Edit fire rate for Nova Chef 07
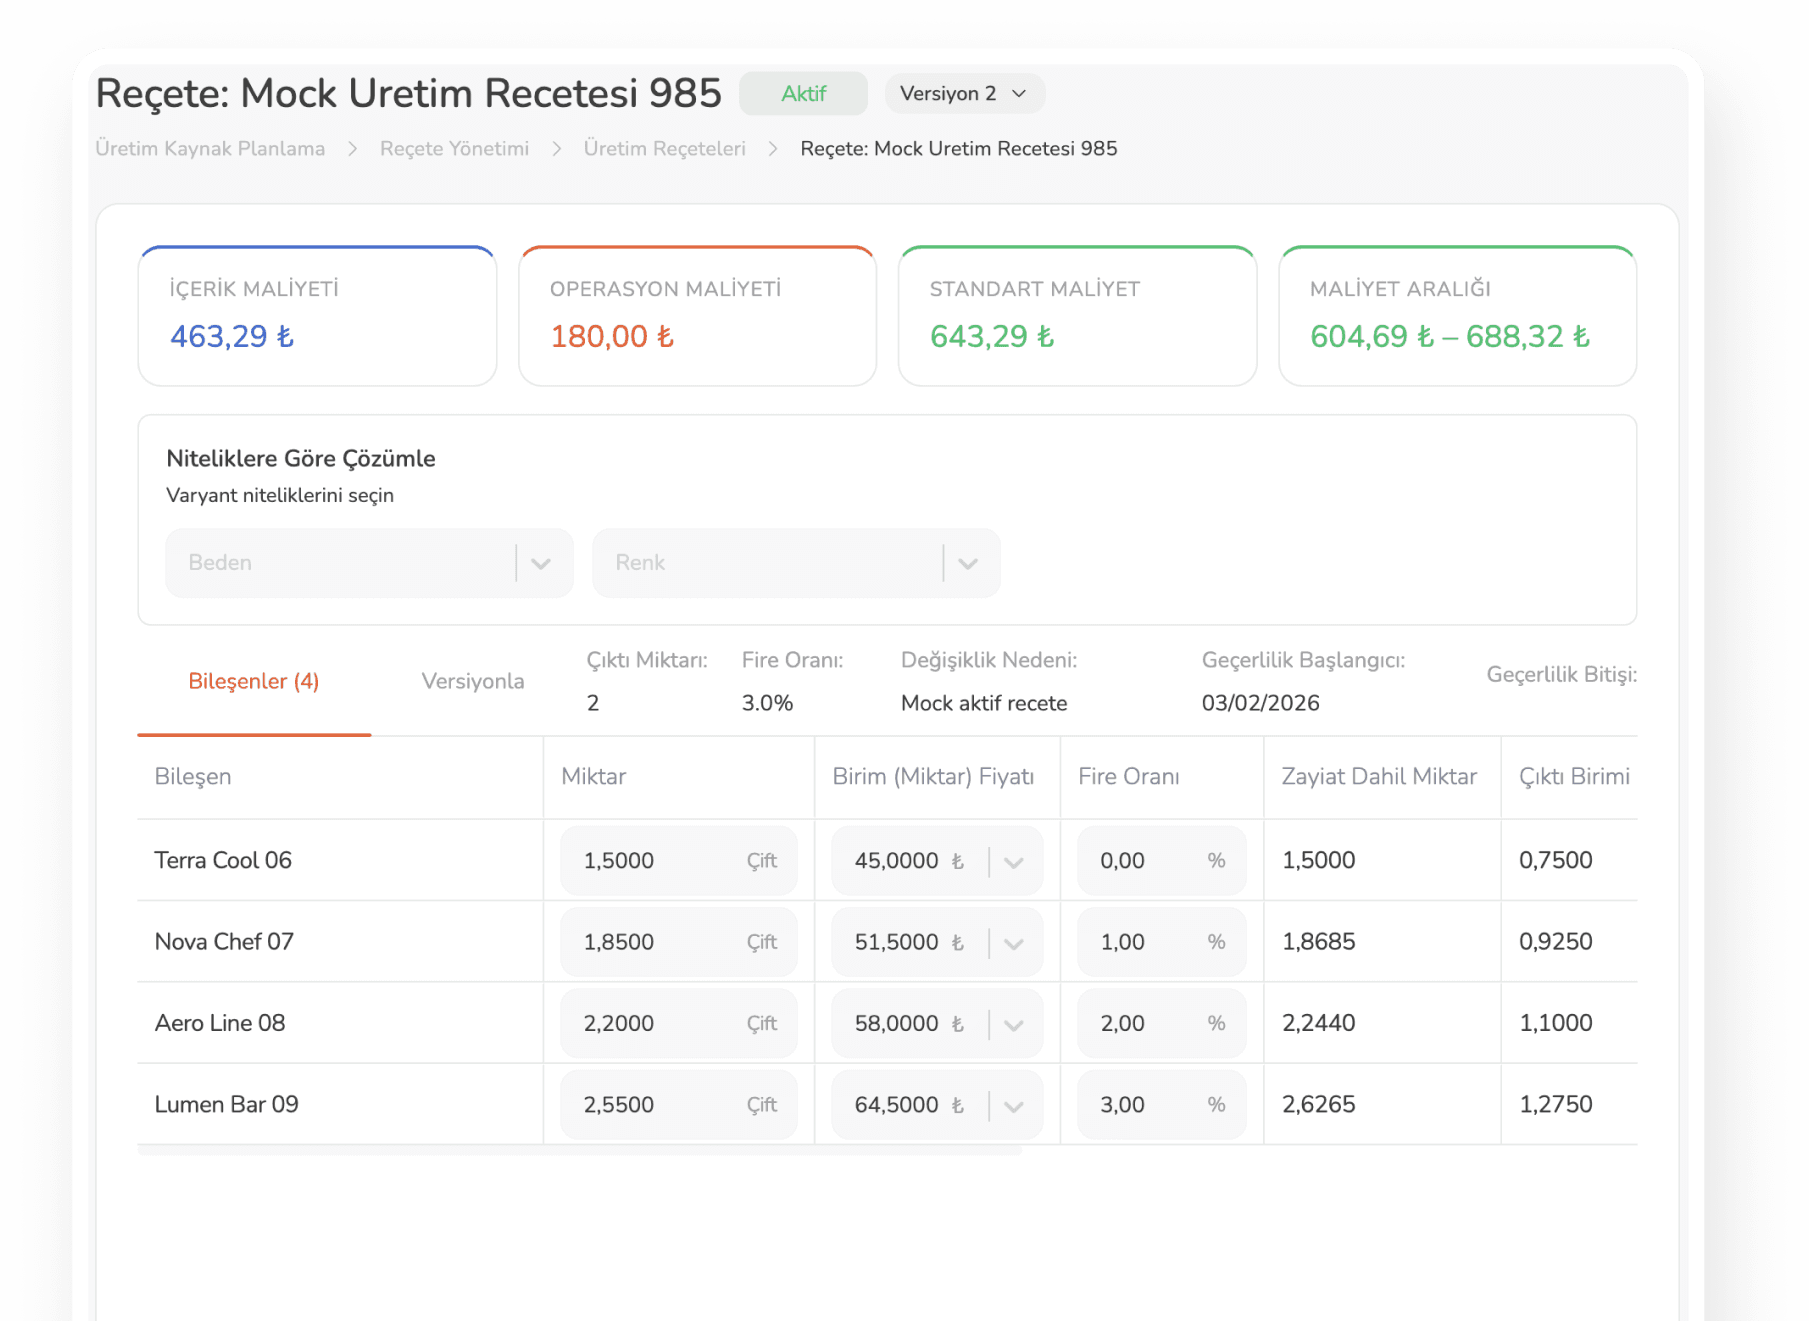Image resolution: width=1809 pixels, height=1321 pixels. (x=1162, y=942)
